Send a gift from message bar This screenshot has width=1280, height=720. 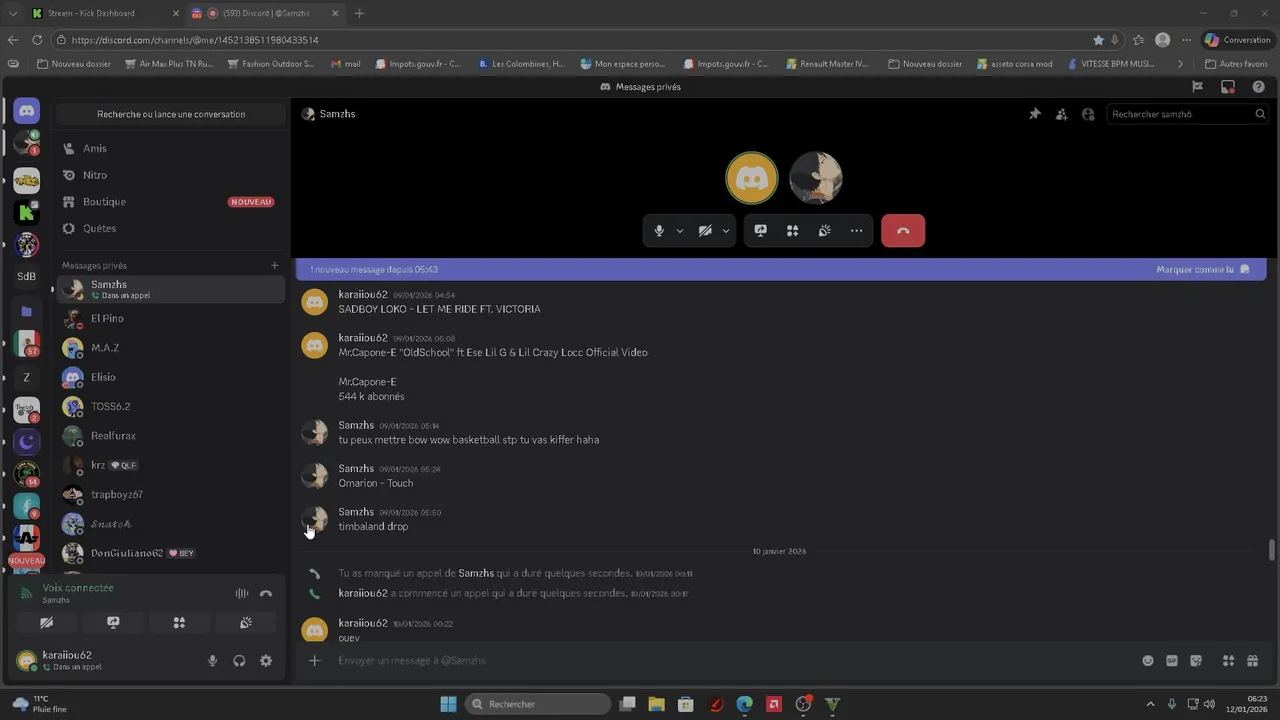[x=1252, y=660]
